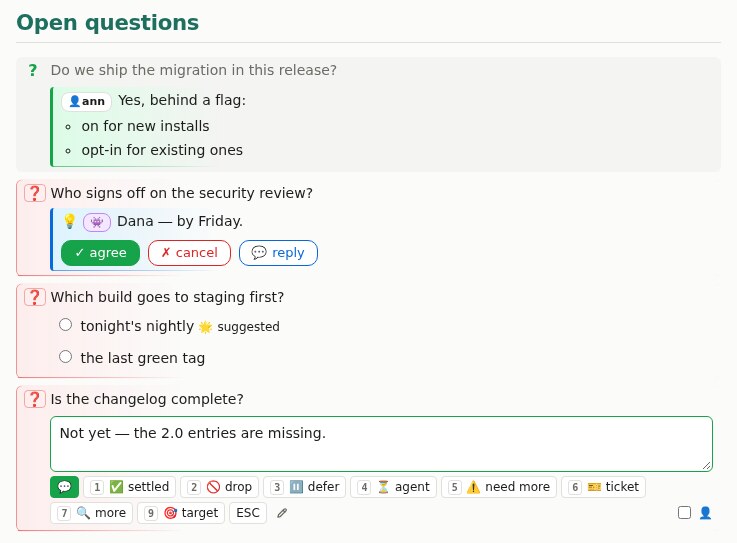Select the tonight's nightly radio option
The height and width of the screenshot is (543, 737).
[x=65, y=325]
